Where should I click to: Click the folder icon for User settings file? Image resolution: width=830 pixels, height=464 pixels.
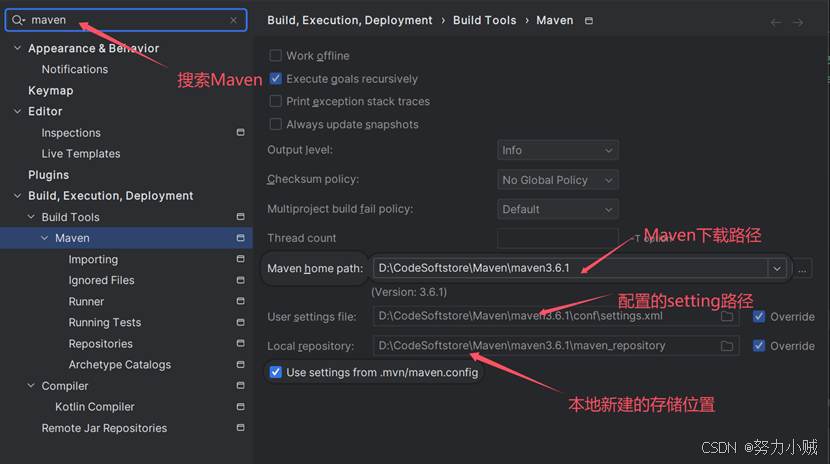(727, 317)
